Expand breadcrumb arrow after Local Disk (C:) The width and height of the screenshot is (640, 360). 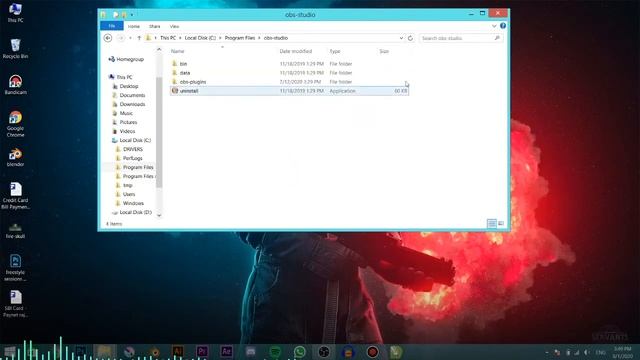point(220,38)
